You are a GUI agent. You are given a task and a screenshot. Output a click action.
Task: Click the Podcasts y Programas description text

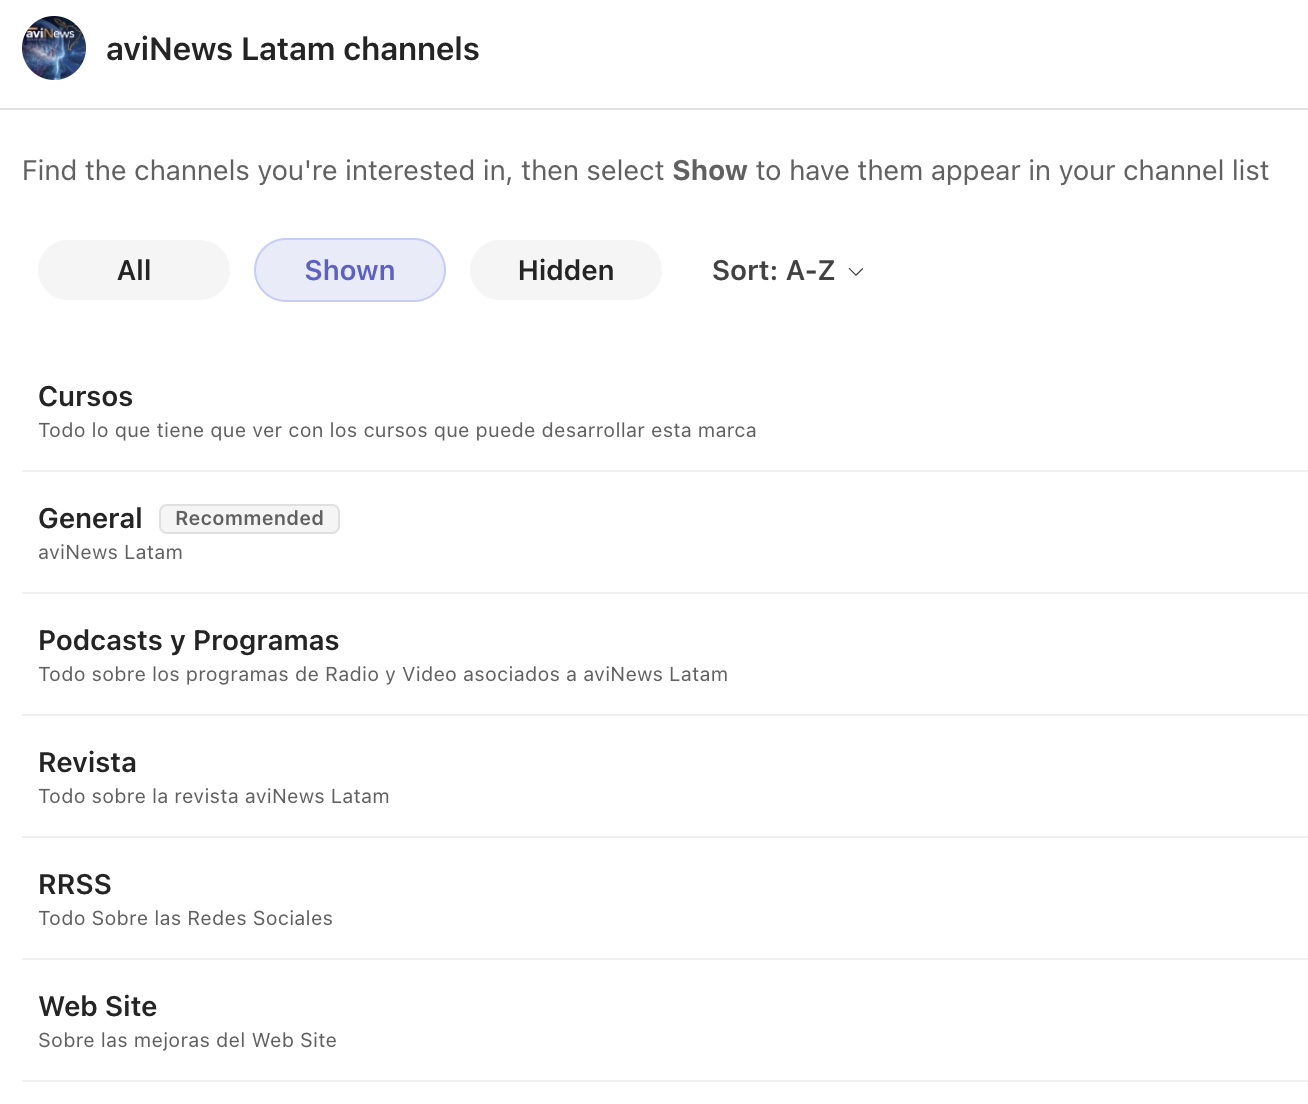(x=383, y=675)
